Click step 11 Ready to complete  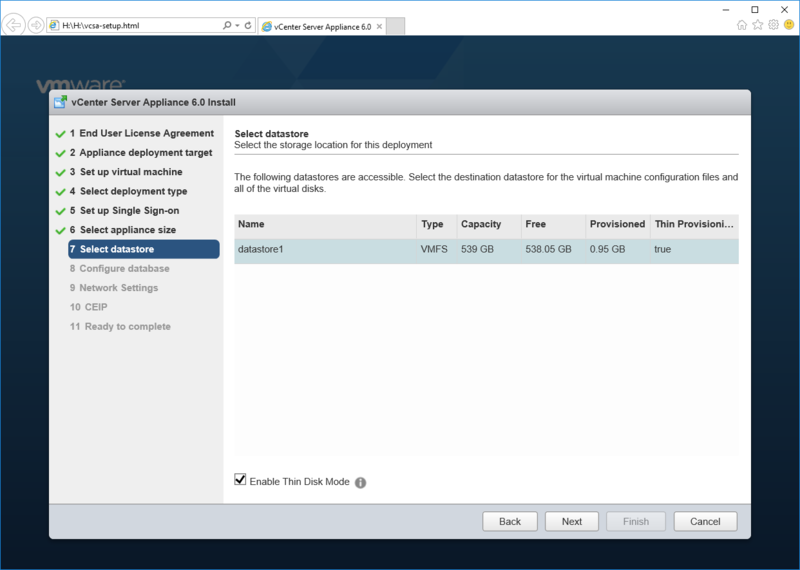(x=120, y=327)
